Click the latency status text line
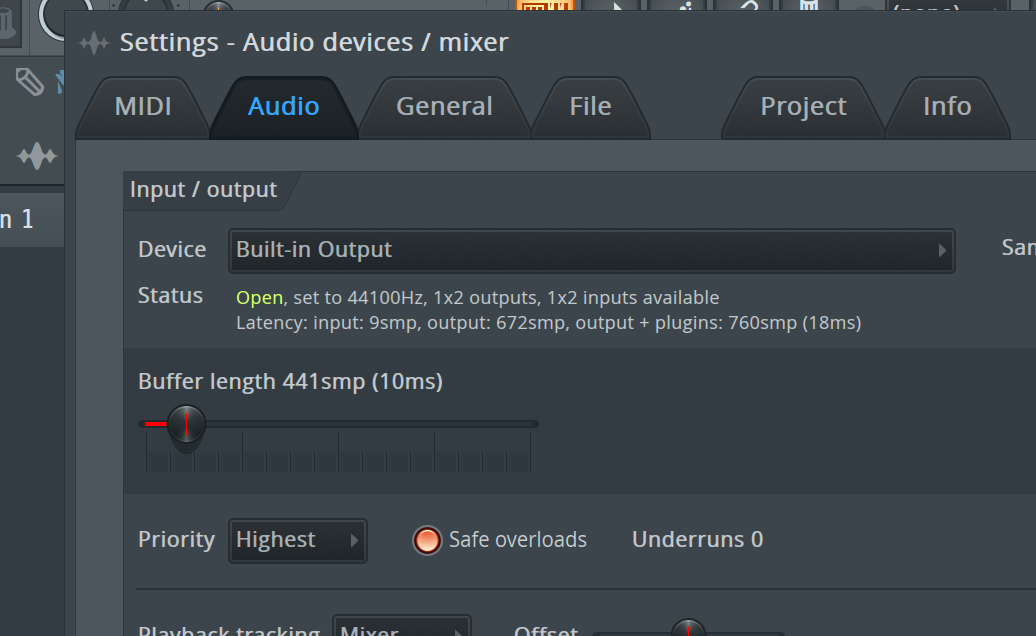Image resolution: width=1036 pixels, height=636 pixels. point(548,323)
